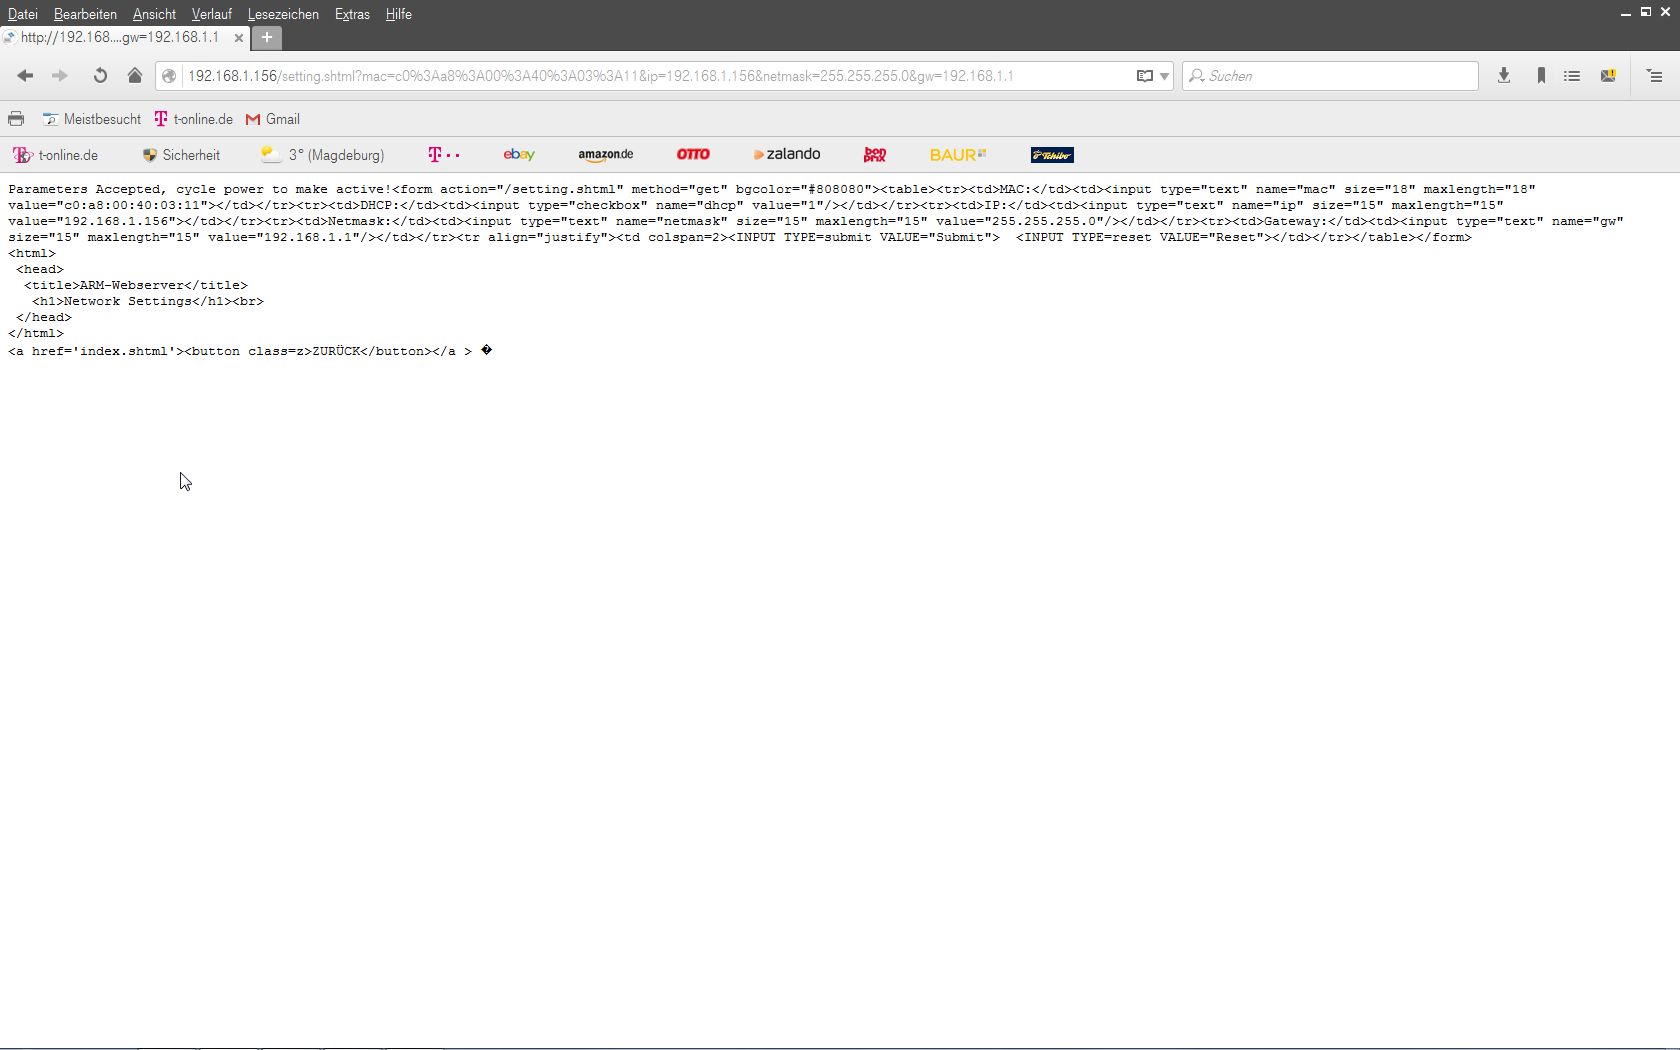Screen dimensions: 1680x1050
Task: Open the BAUR shortcut
Action: tap(958, 155)
